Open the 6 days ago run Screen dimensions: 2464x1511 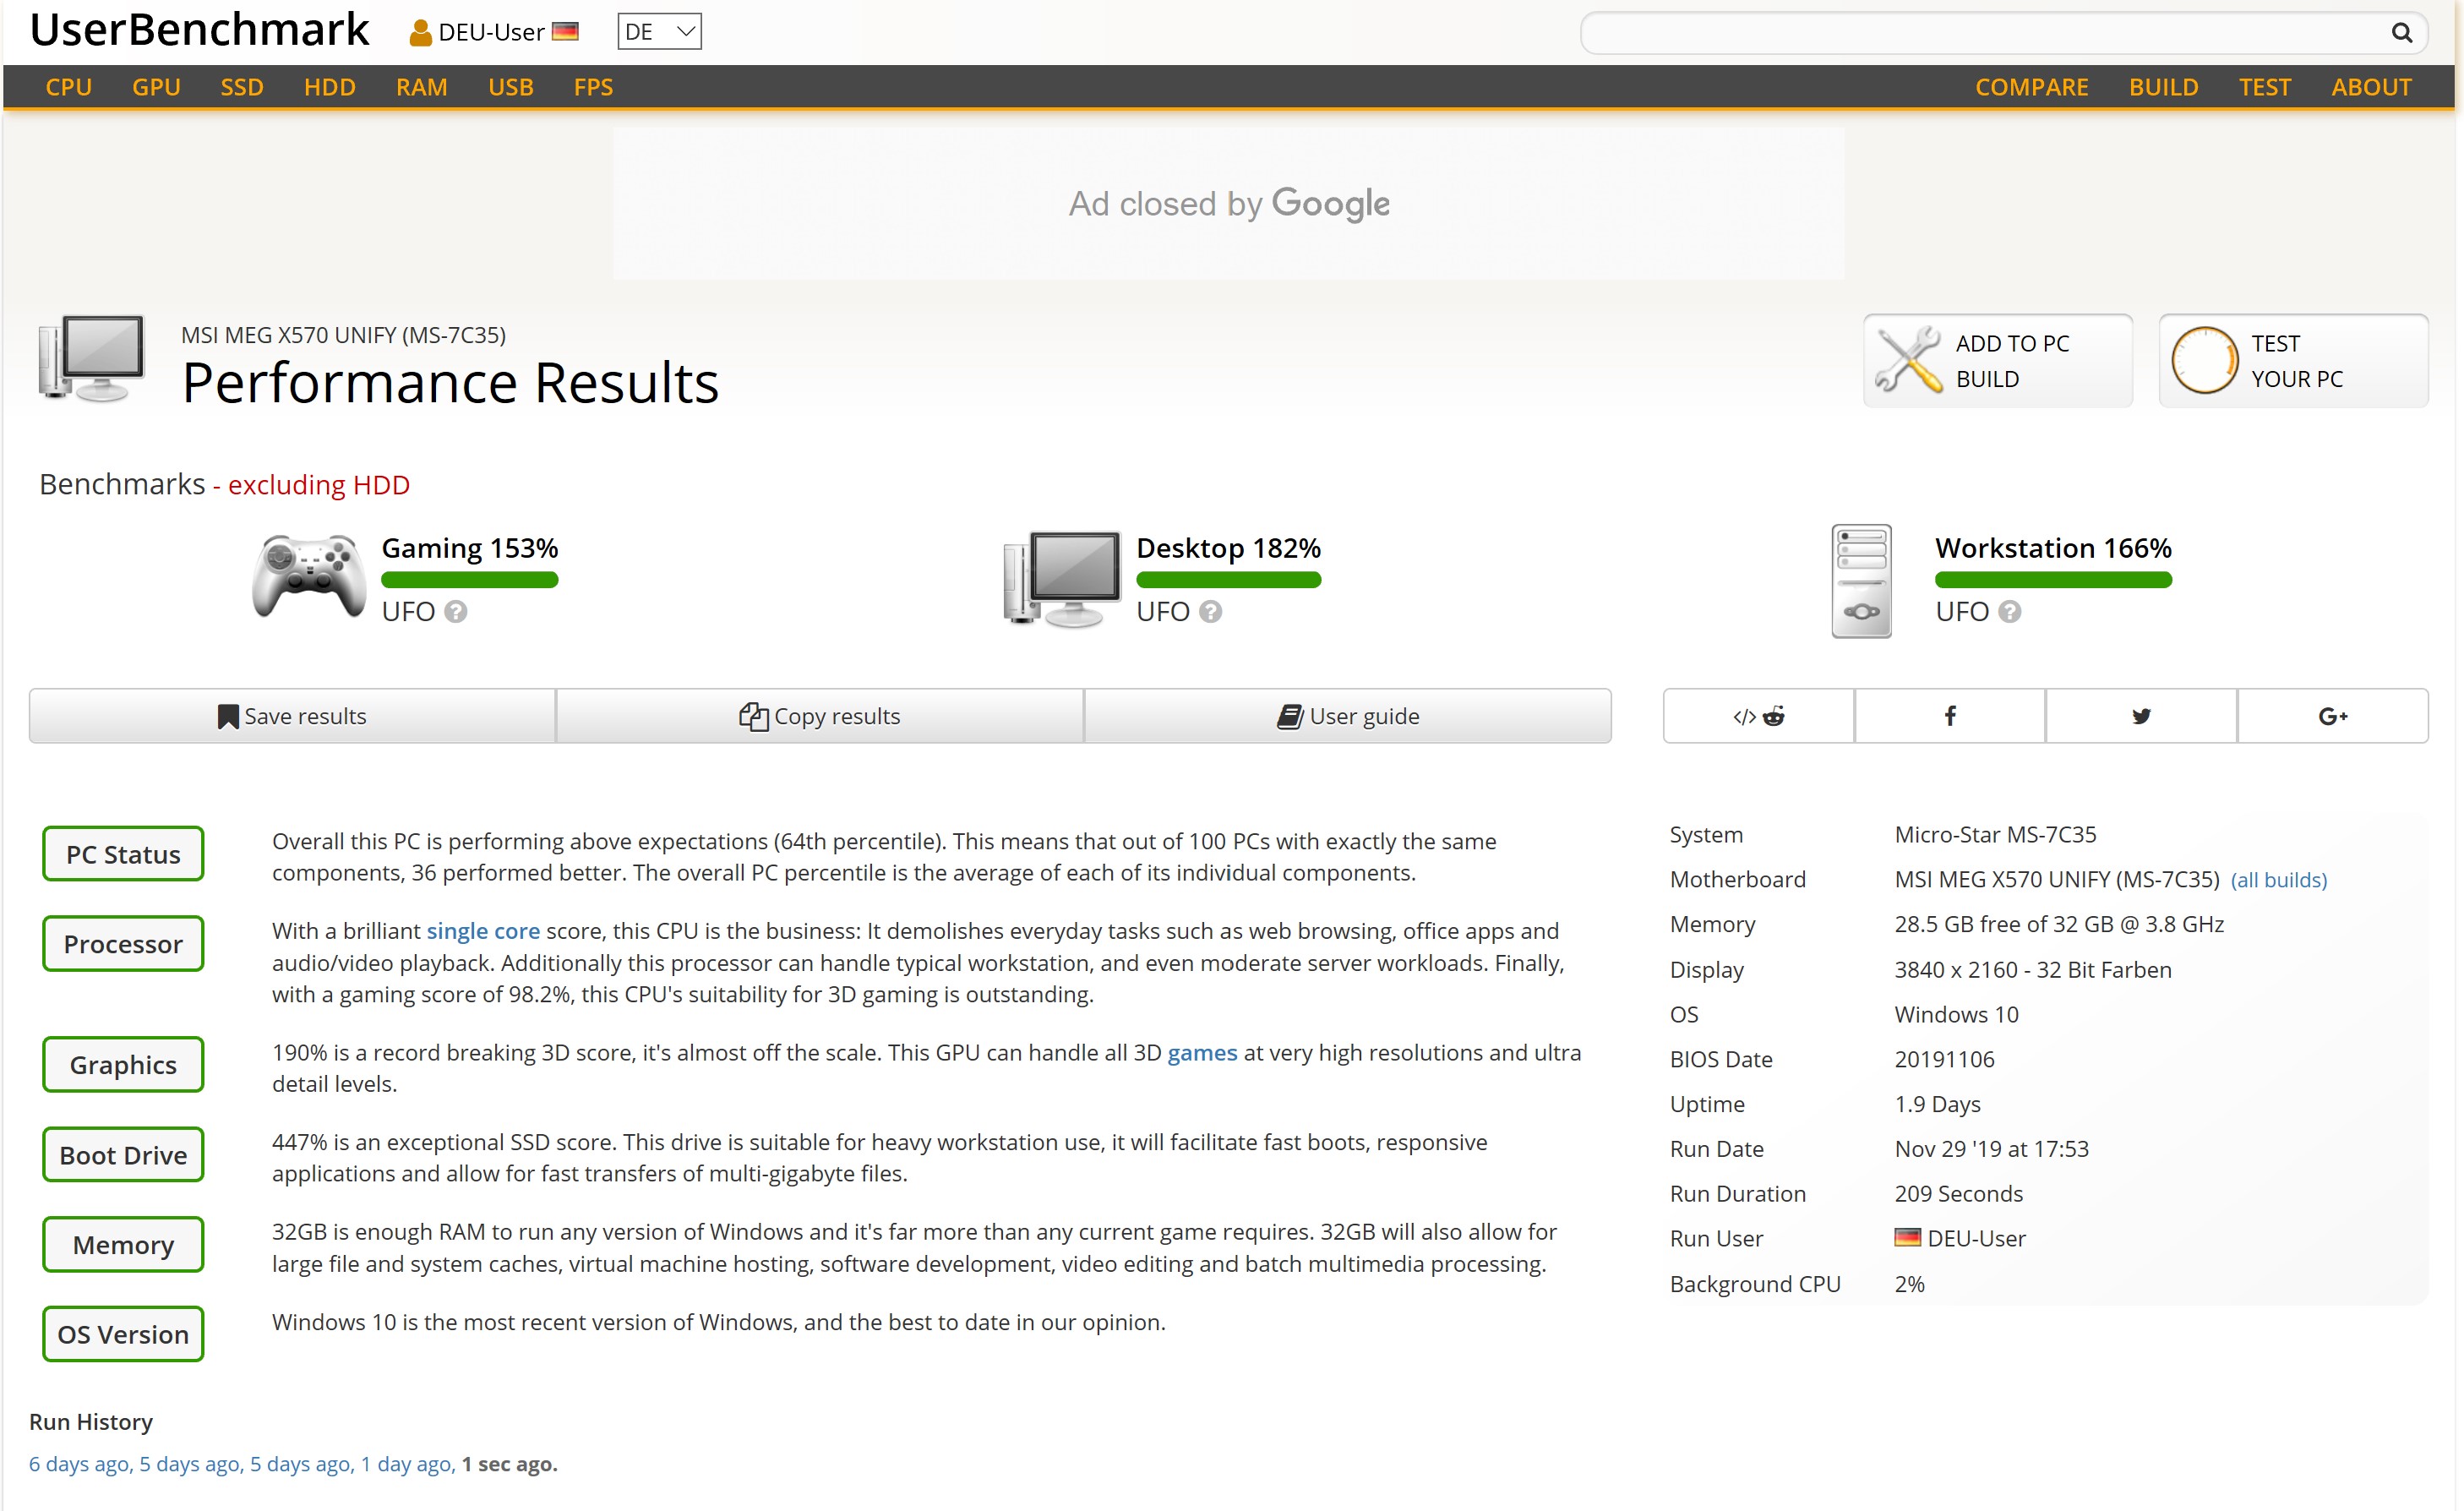pos(80,1464)
